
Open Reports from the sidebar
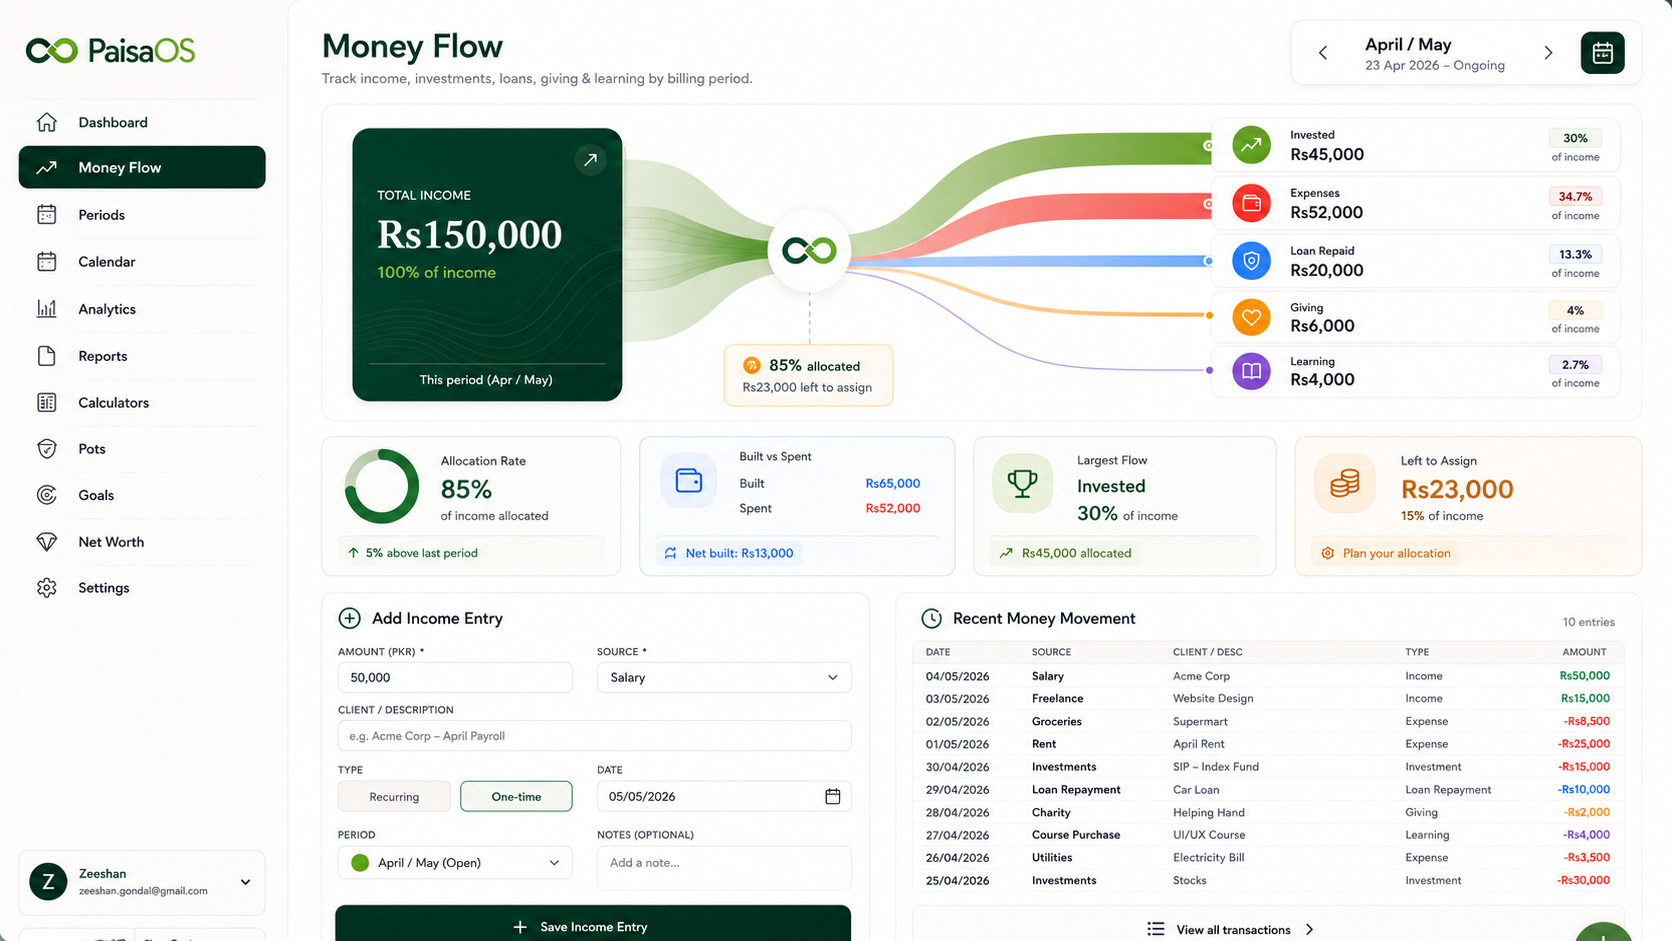(x=142, y=356)
